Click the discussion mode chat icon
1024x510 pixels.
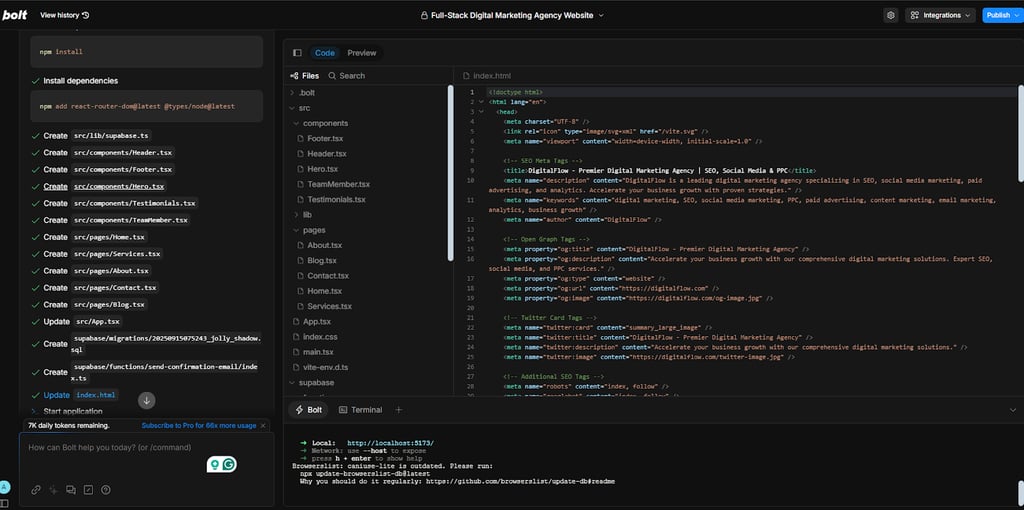(x=71, y=490)
